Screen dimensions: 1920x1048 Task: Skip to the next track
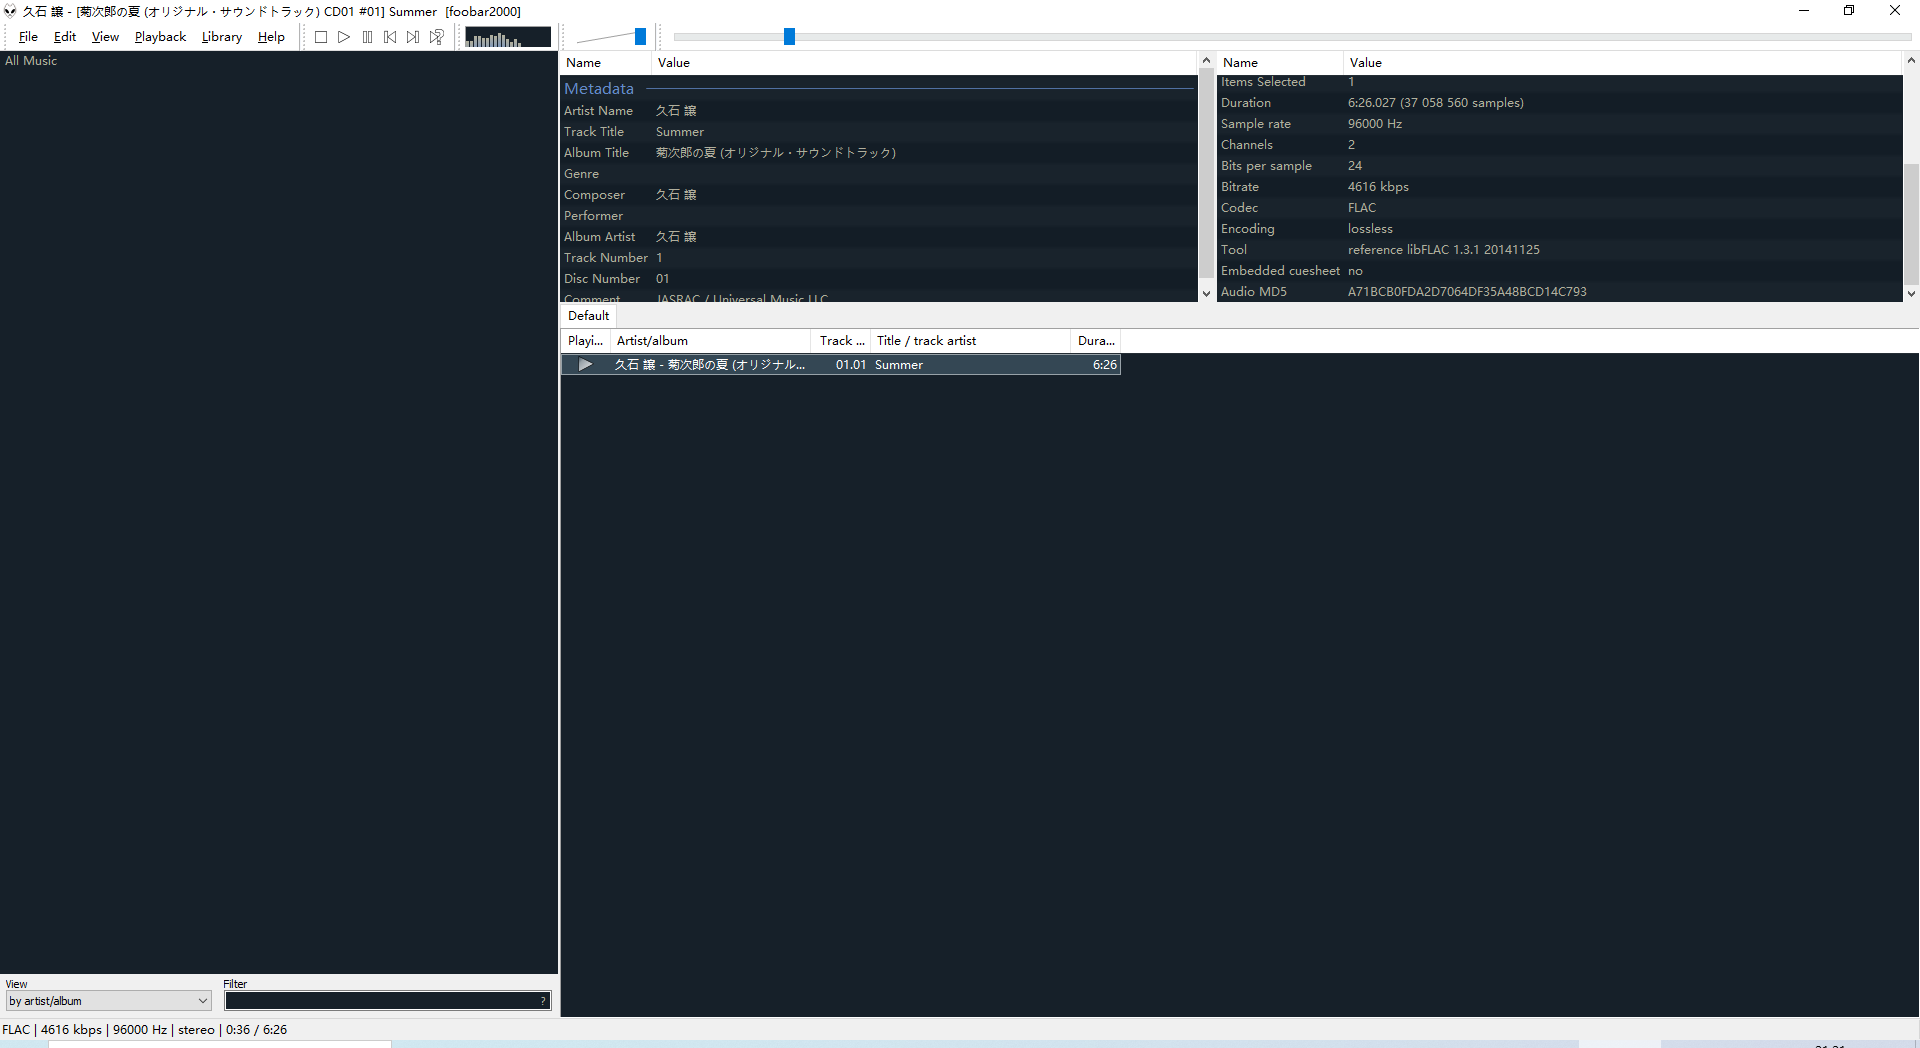pyautogui.click(x=413, y=37)
